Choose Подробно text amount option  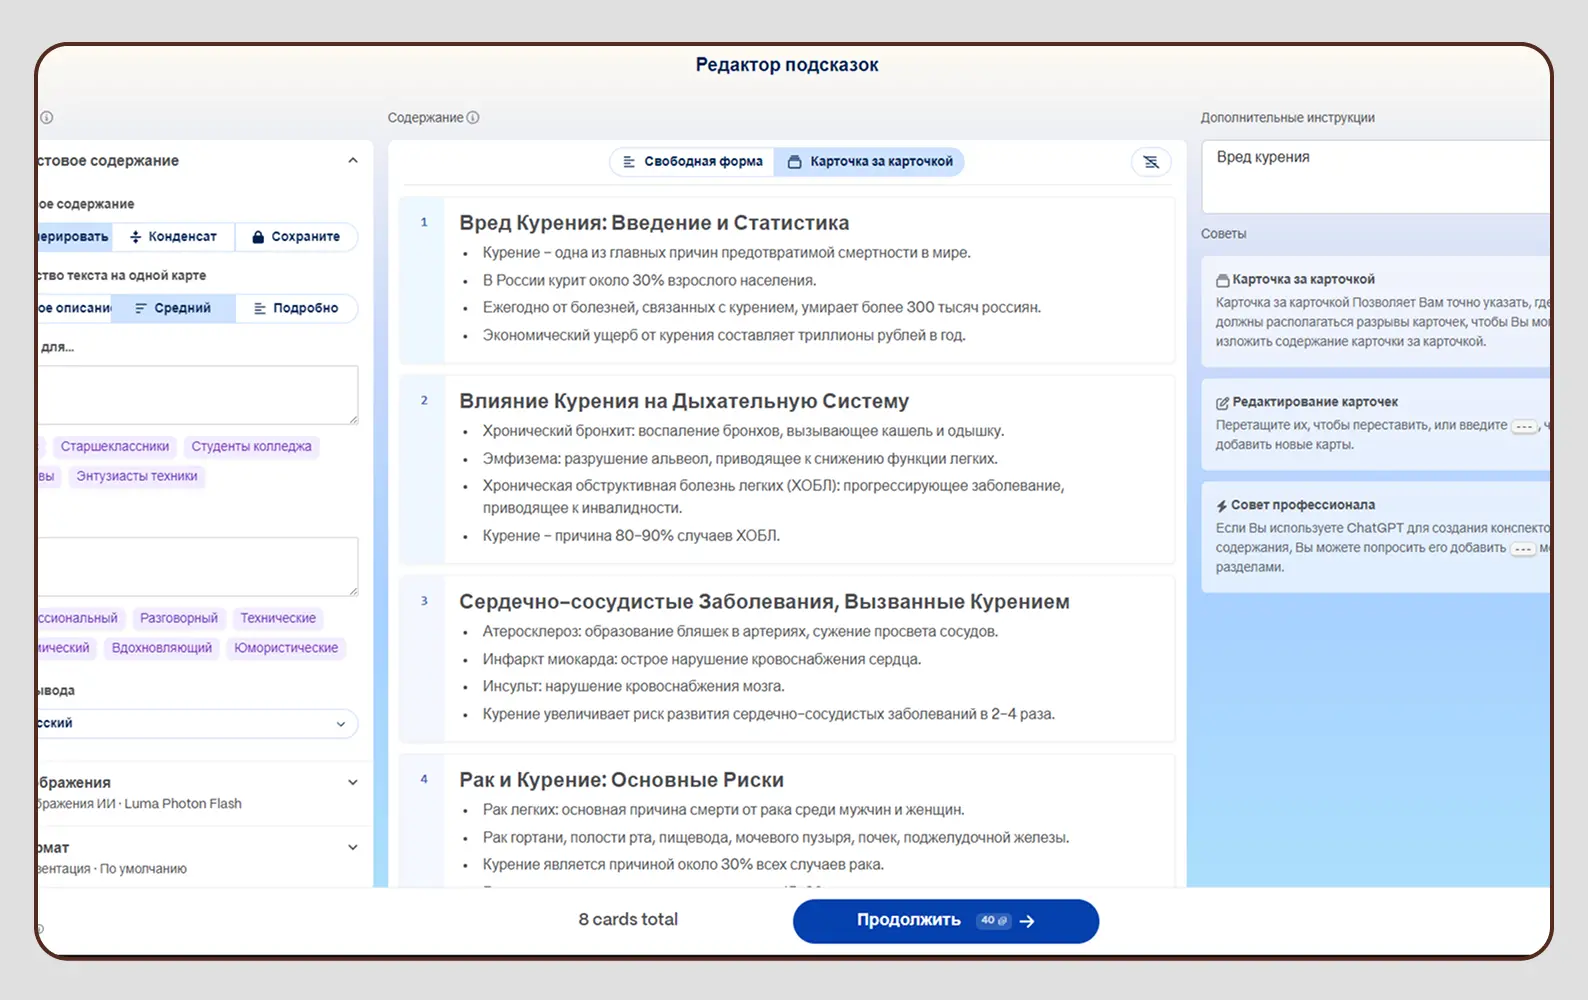point(296,308)
